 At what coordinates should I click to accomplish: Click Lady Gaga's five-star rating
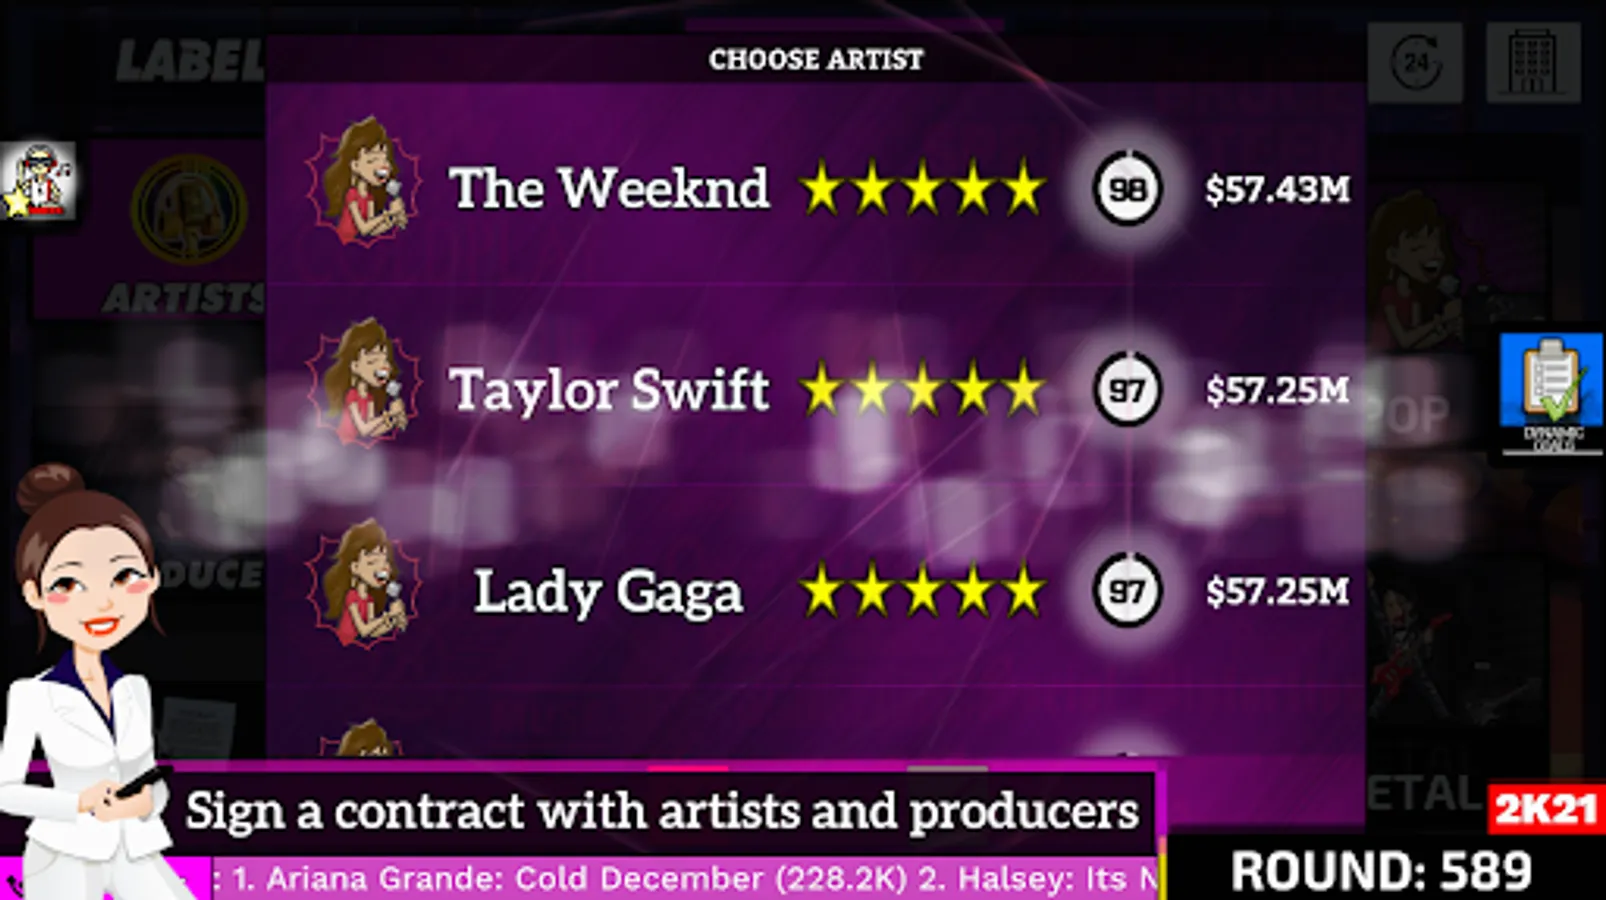922,590
